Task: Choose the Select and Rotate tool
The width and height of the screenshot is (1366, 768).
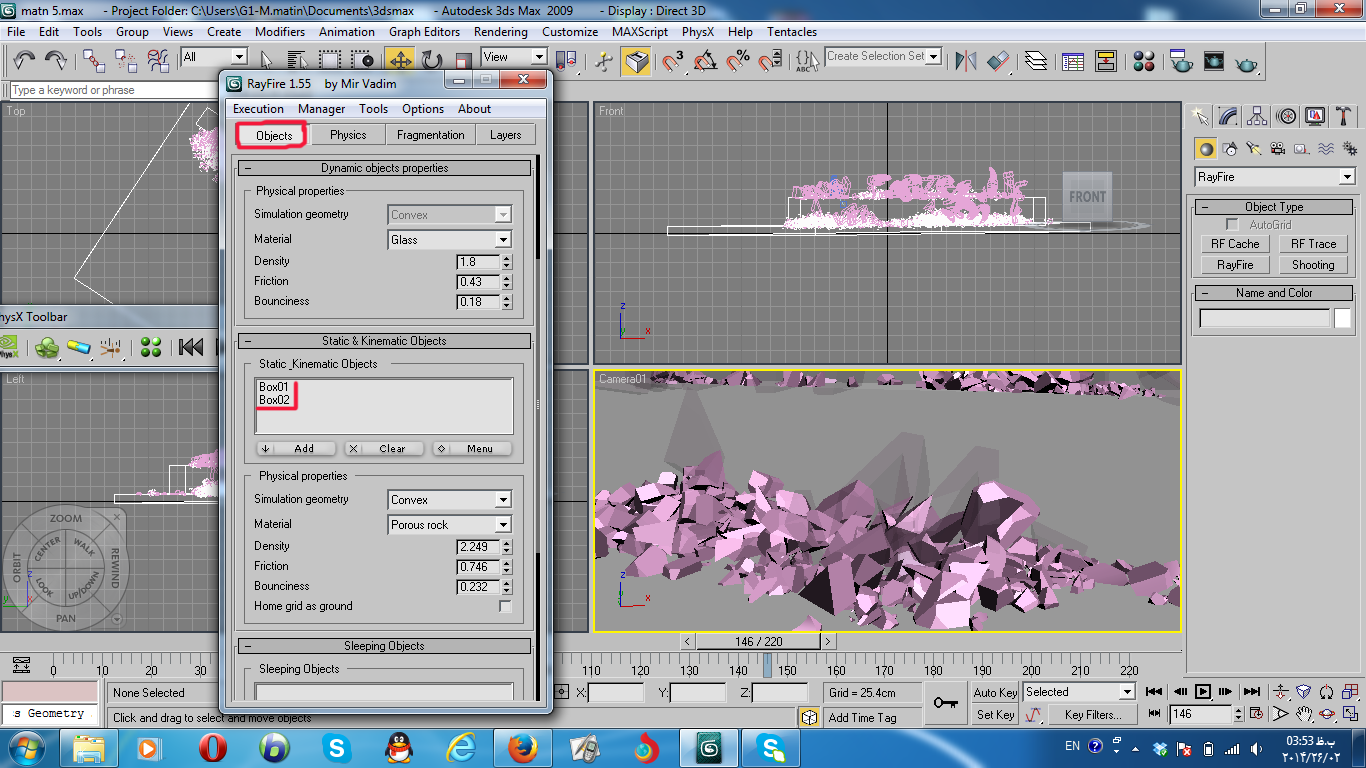Action: point(432,60)
